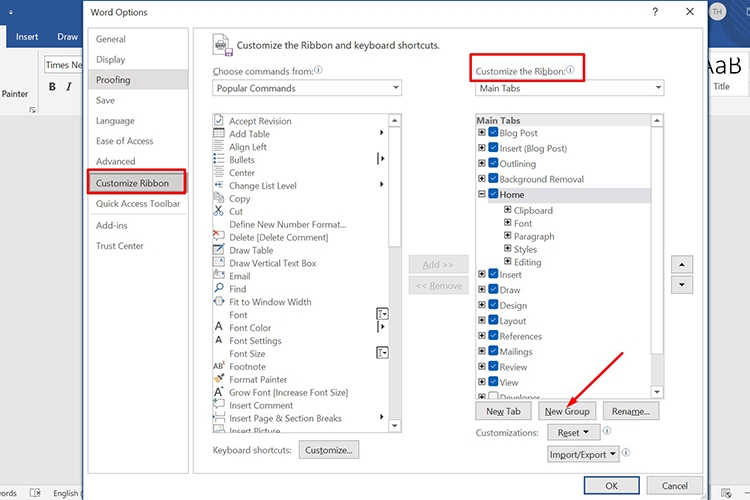The width and height of the screenshot is (750, 500).
Task: Click the Move Down arrow button
Action: coord(682,285)
